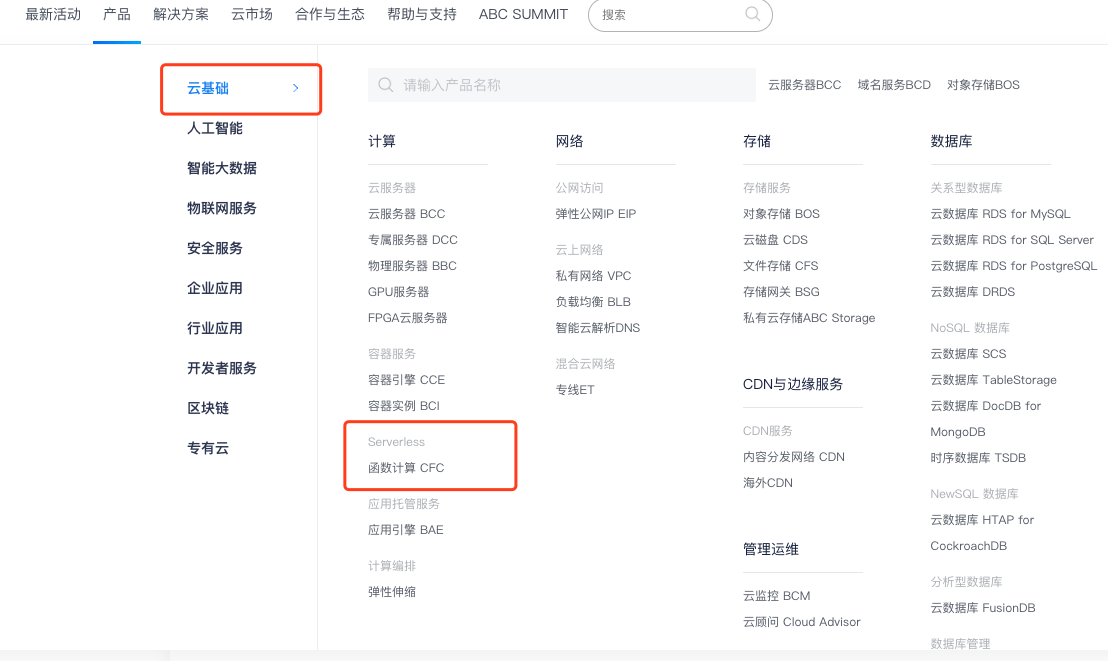Open 弹性伸缩 product link
The width and height of the screenshot is (1108, 661).
(391, 592)
